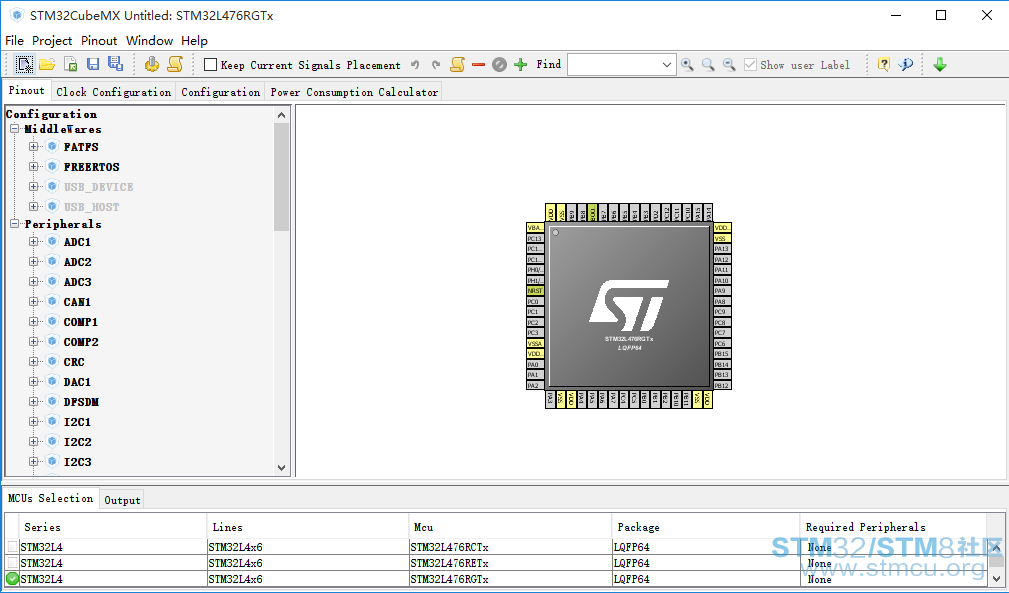
Task: Click the tree scrollbar down arrow
Action: pyautogui.click(x=281, y=468)
